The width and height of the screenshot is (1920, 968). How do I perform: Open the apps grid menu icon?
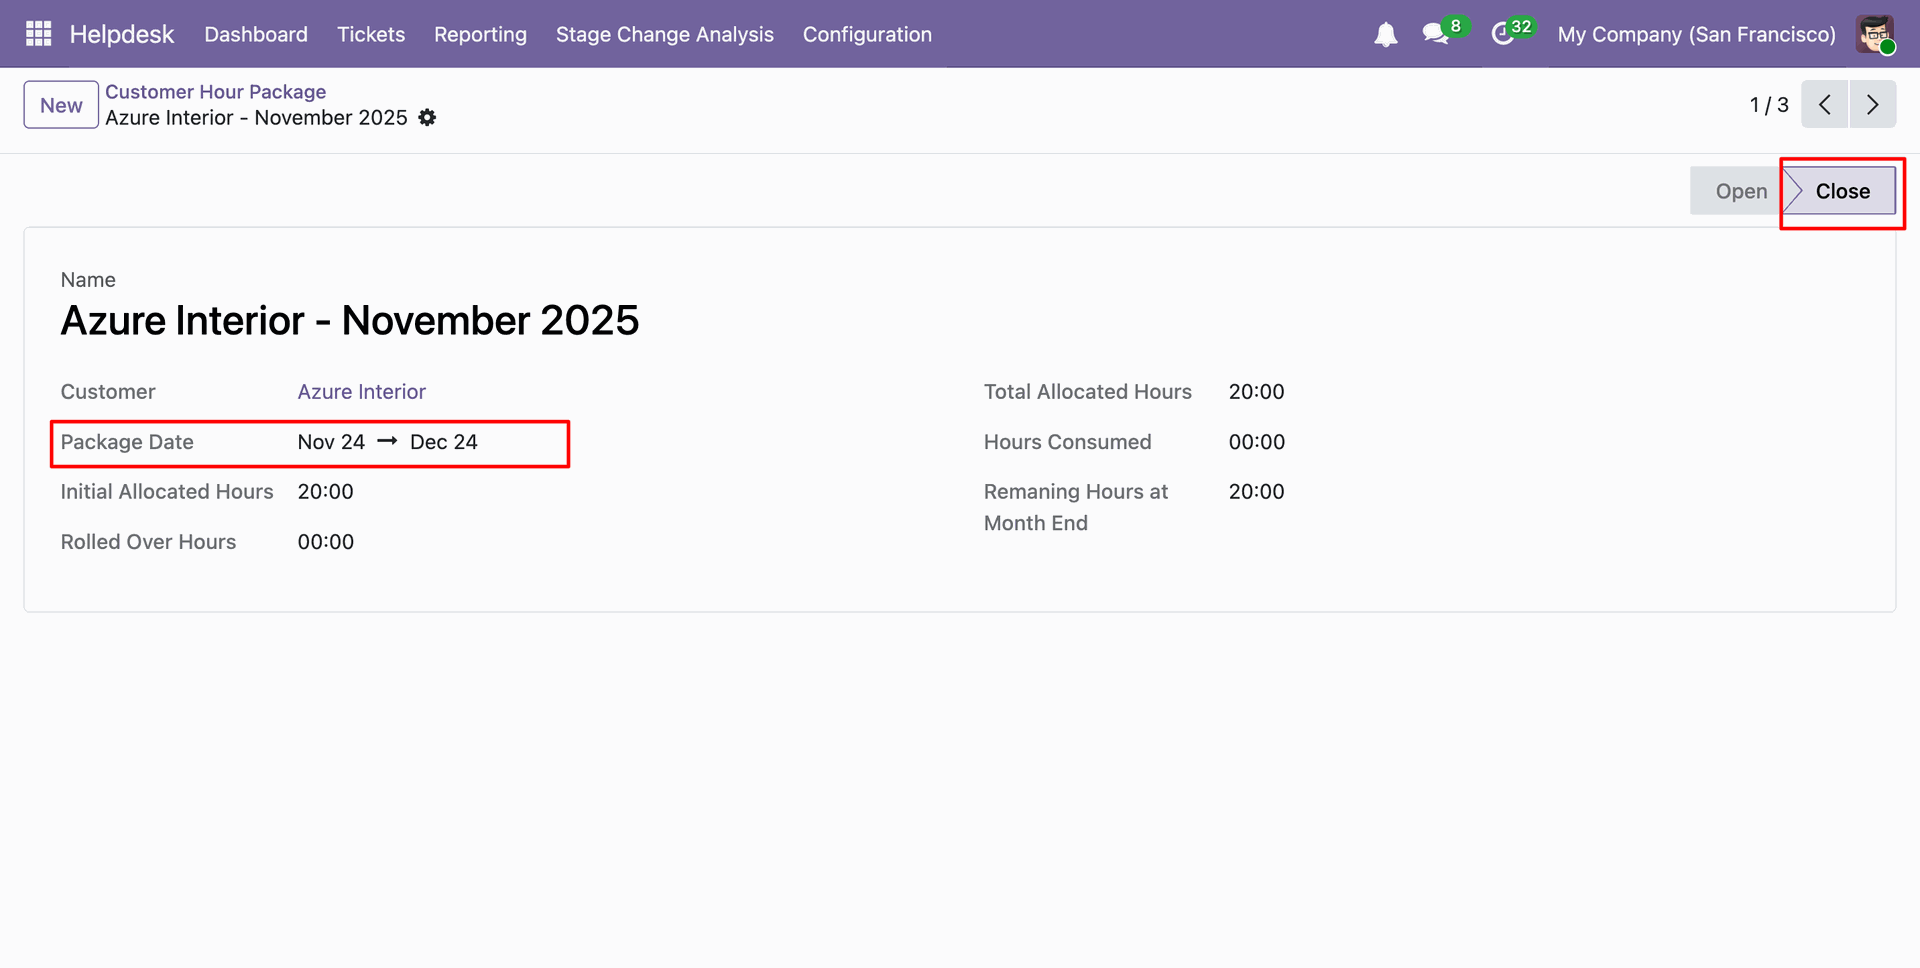(x=38, y=34)
